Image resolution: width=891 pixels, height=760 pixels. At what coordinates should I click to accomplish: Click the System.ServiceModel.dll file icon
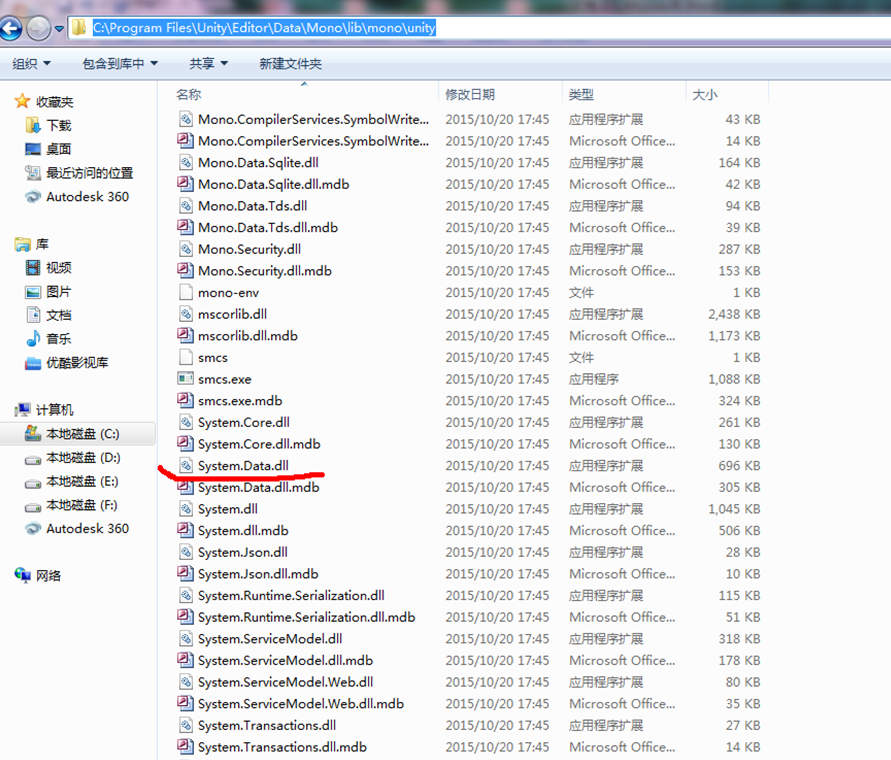(x=185, y=639)
